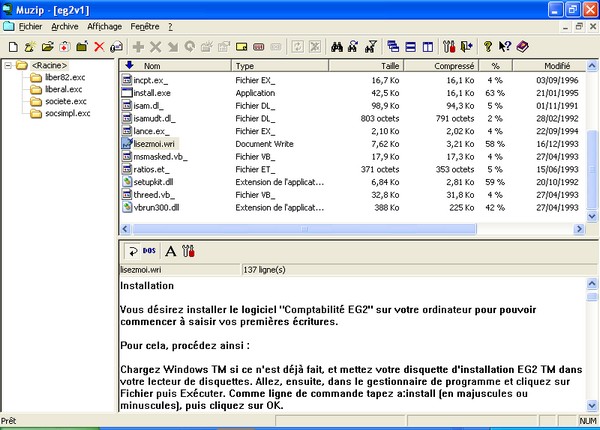This screenshot has height=430, width=600.
Task: Collapse the <Racine> tree node
Action: click(x=8, y=66)
